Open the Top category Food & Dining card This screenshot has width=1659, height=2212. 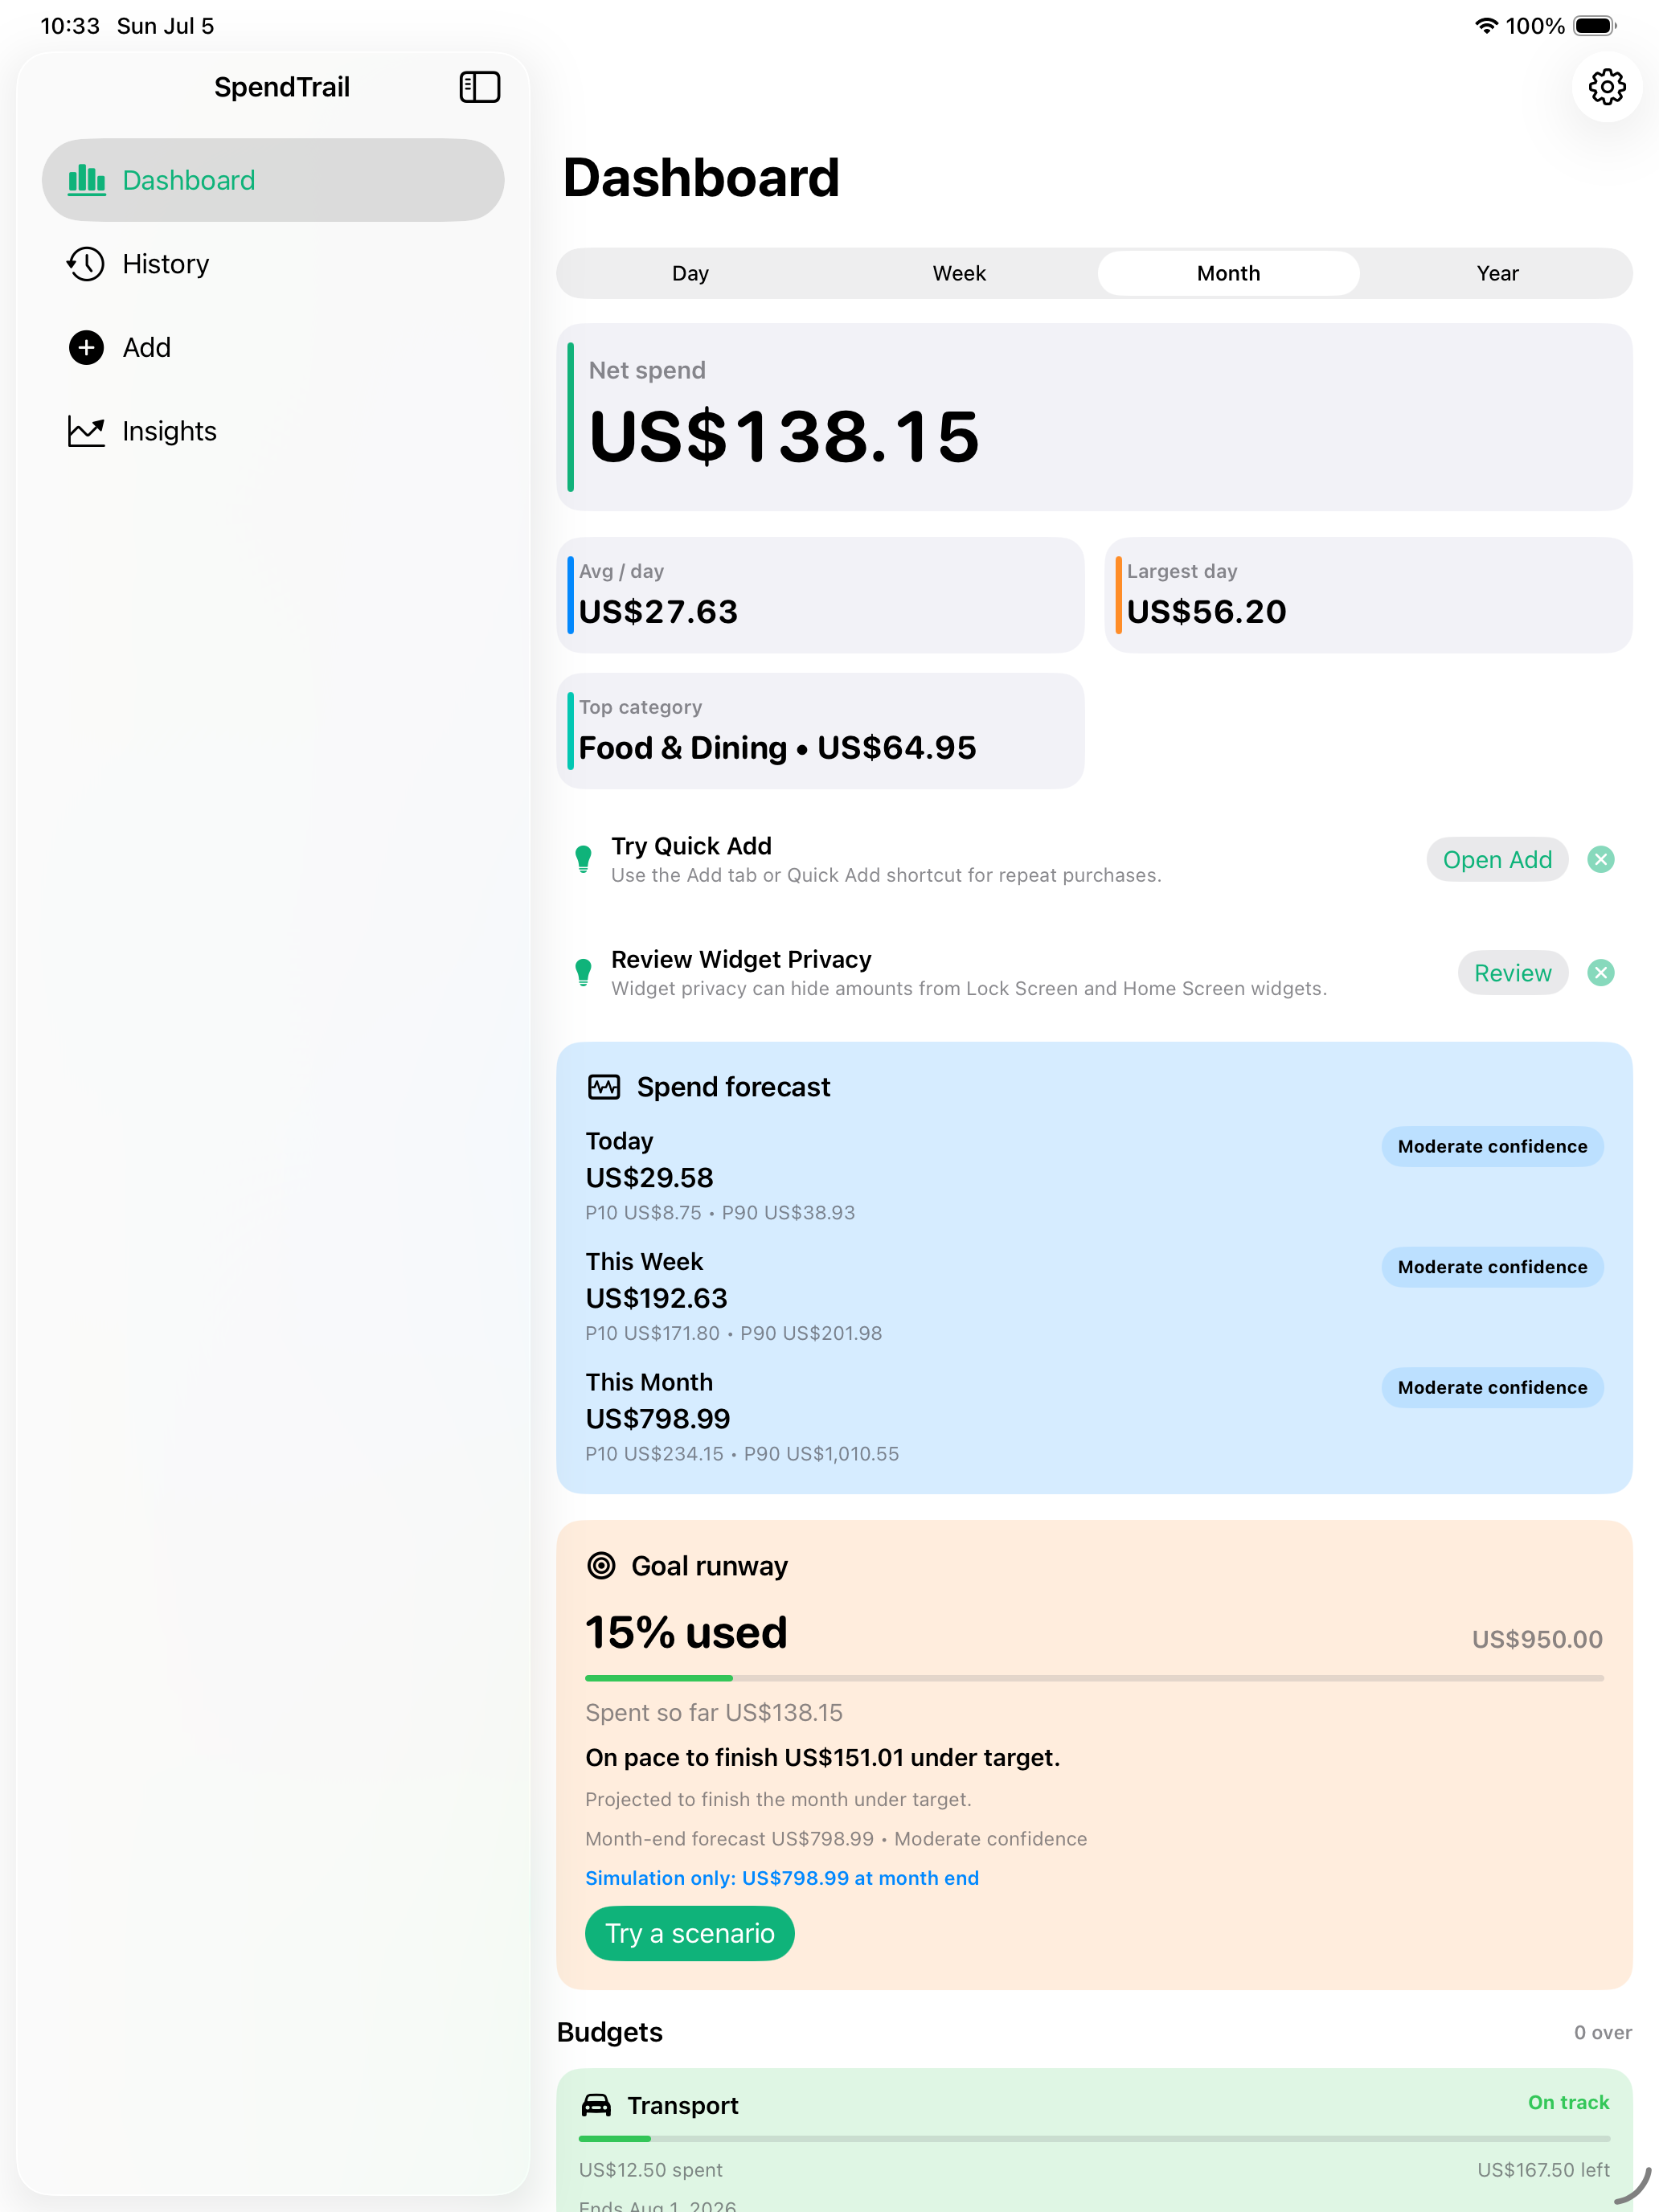tap(820, 731)
